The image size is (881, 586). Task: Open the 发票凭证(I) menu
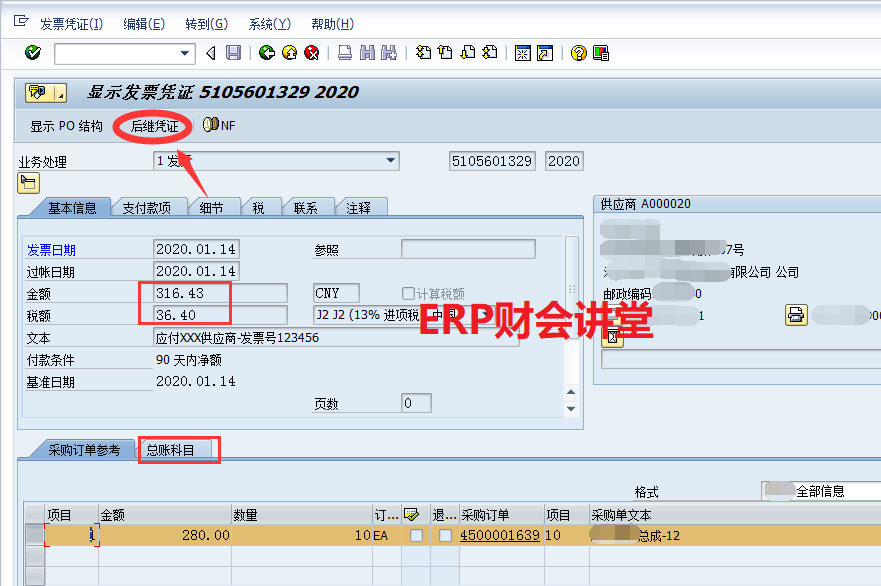tap(71, 24)
